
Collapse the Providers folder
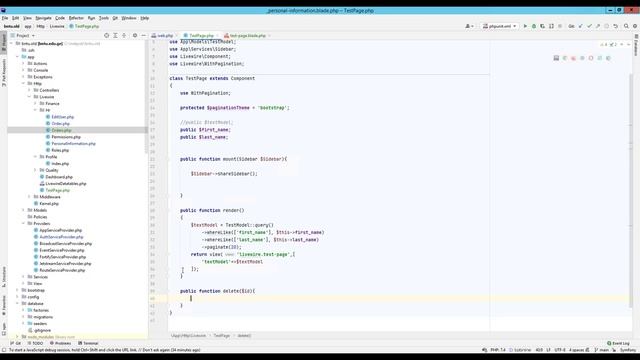(x=23, y=224)
